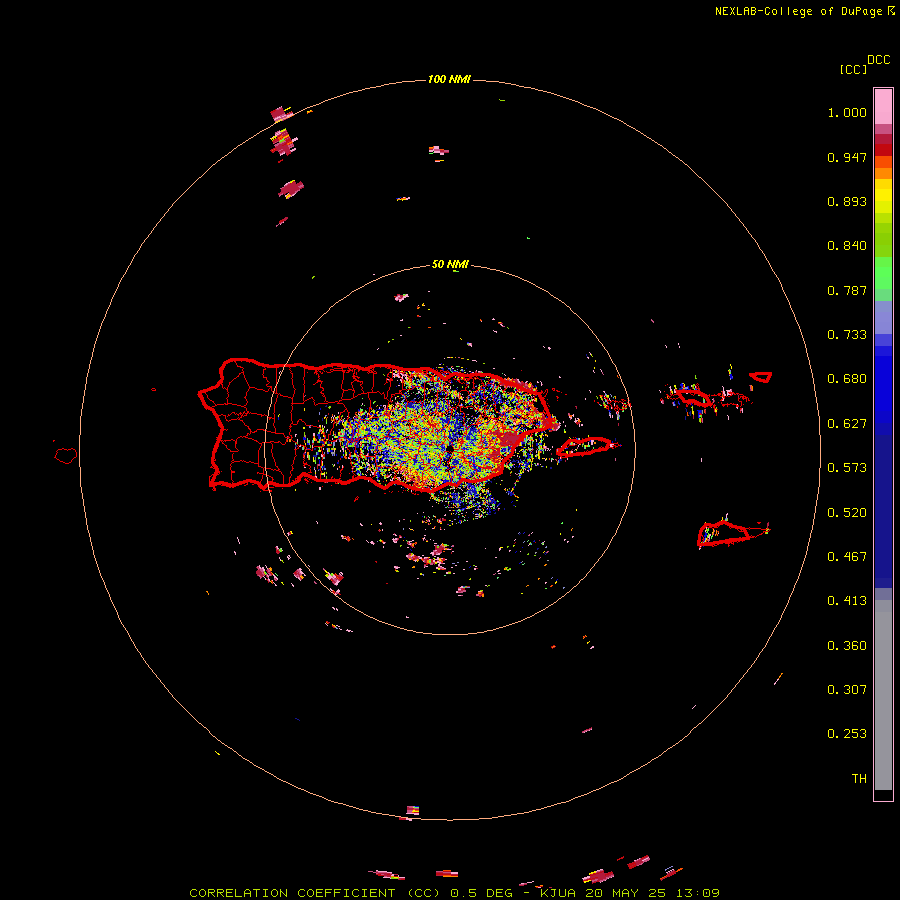Select the 0.840 scale value
The image size is (900, 900).
pyautogui.click(x=847, y=246)
